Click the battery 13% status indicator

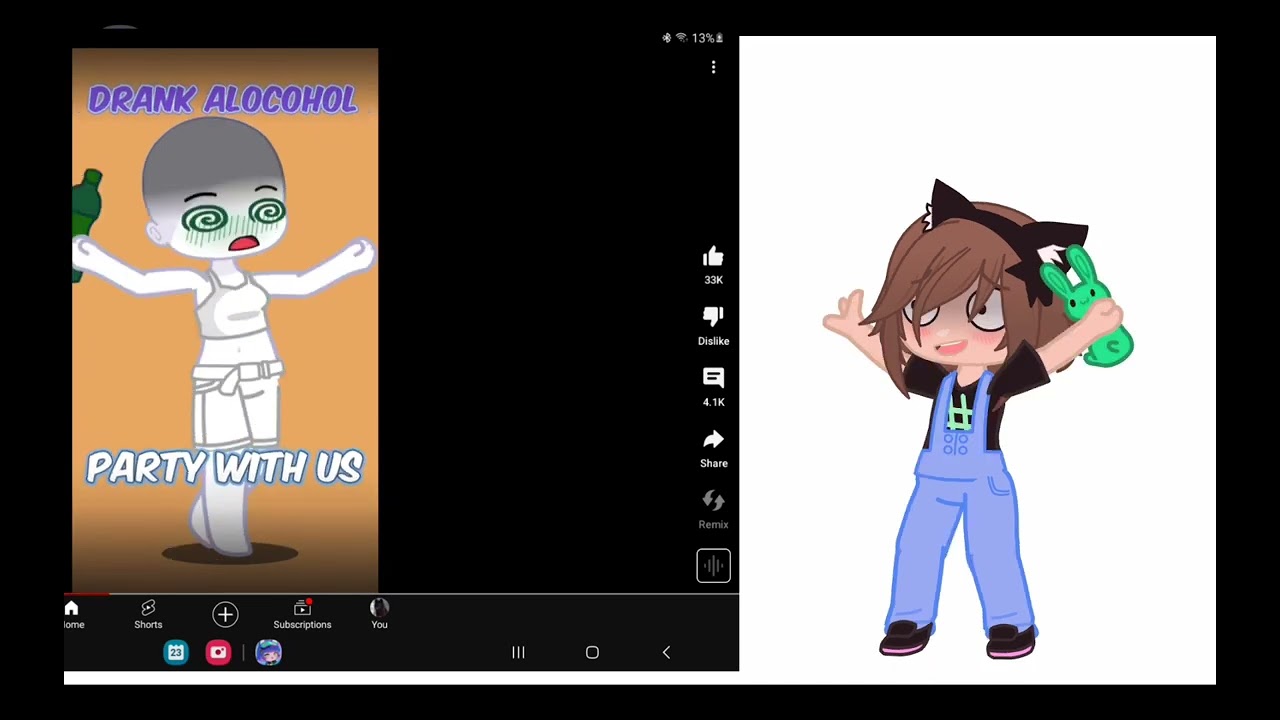tap(707, 38)
